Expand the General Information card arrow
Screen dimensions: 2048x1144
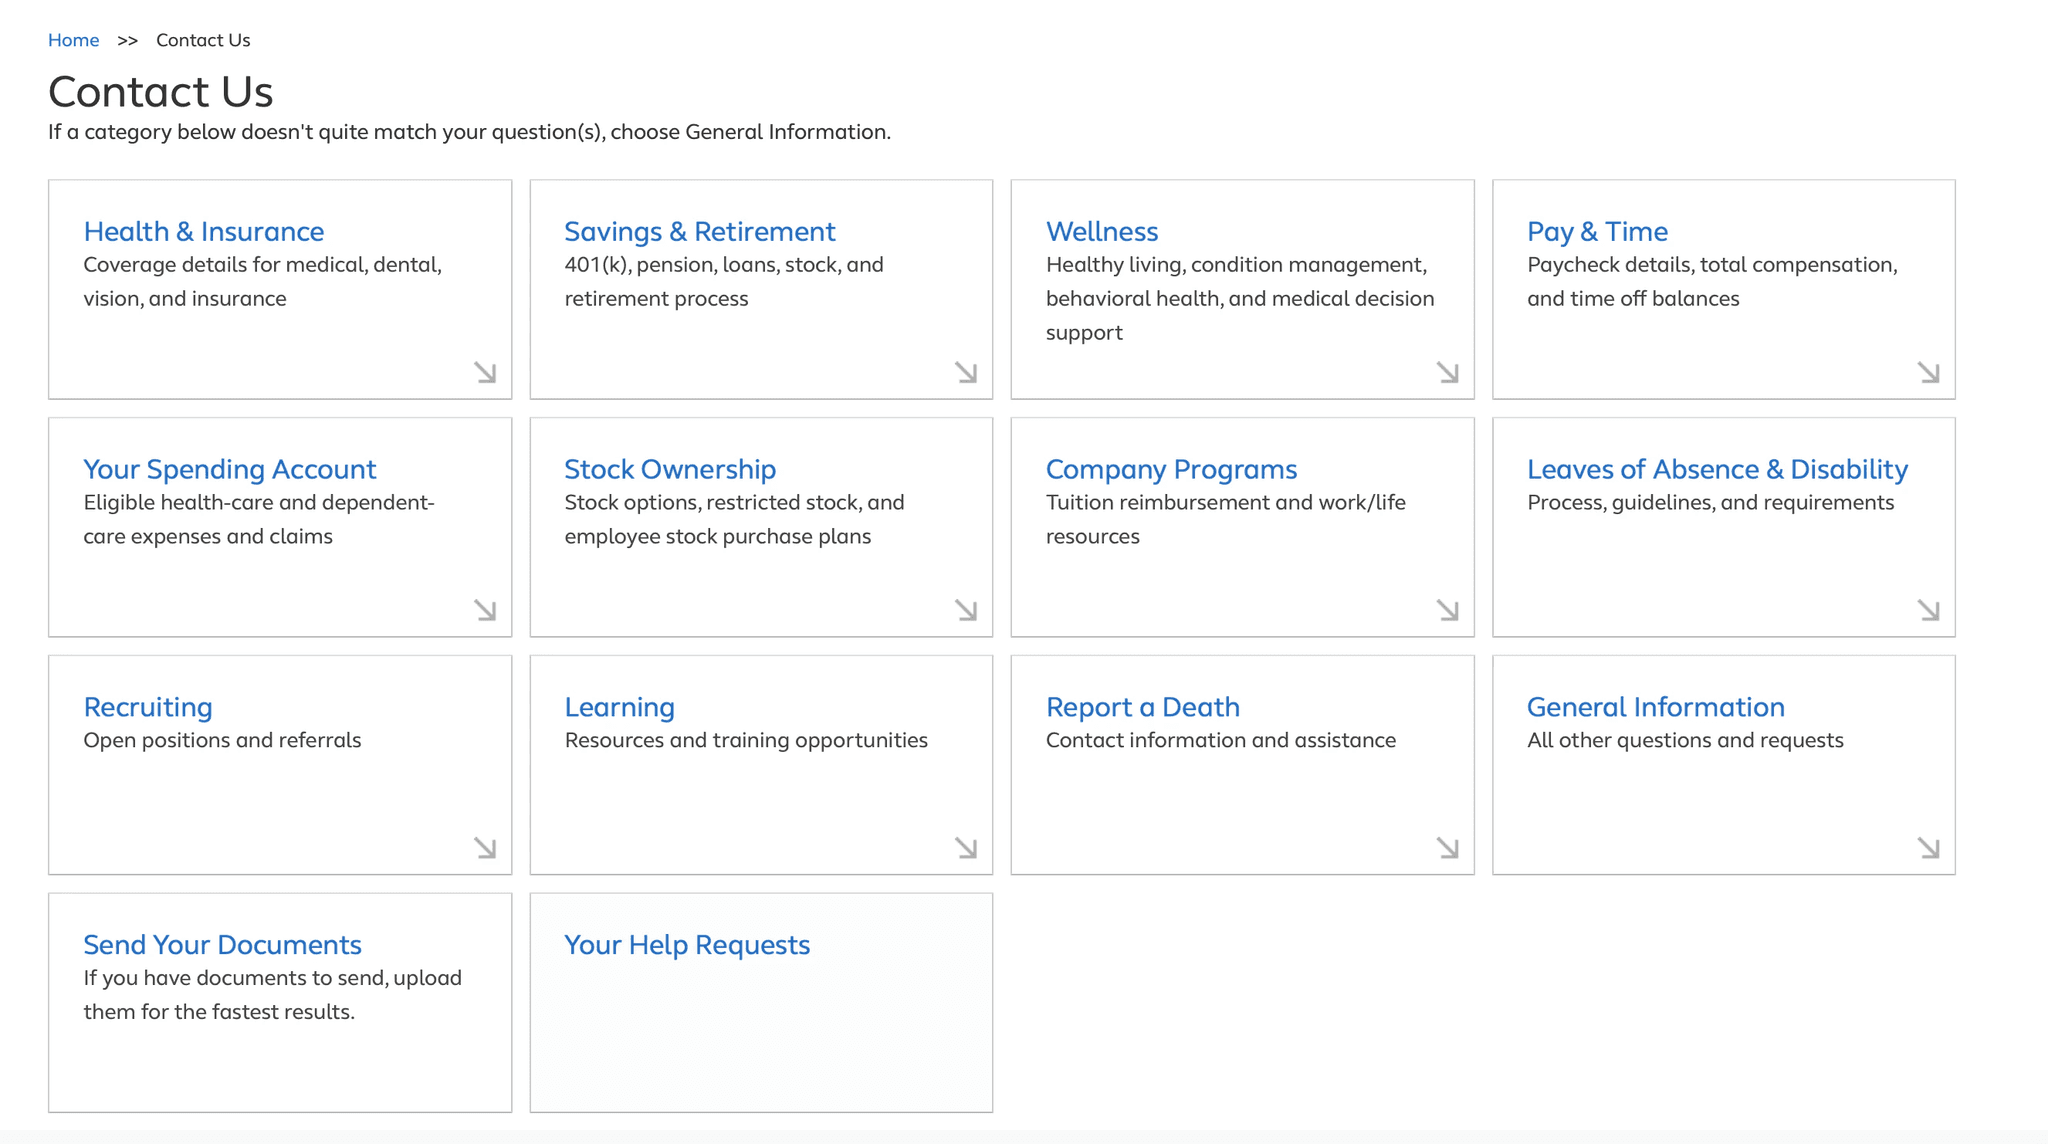click(1928, 848)
